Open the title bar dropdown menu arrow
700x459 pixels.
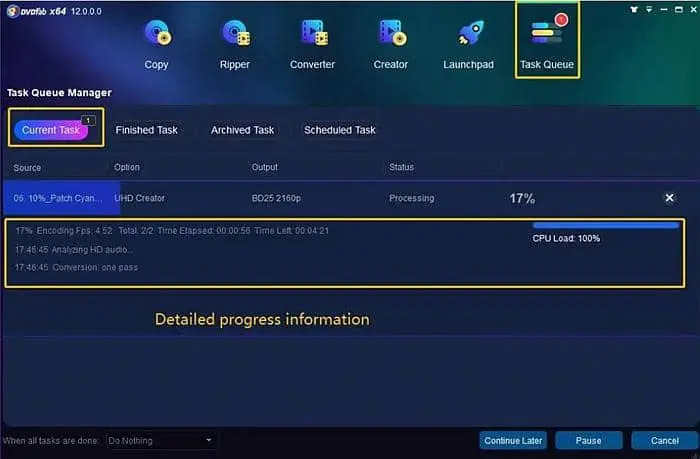(649, 9)
